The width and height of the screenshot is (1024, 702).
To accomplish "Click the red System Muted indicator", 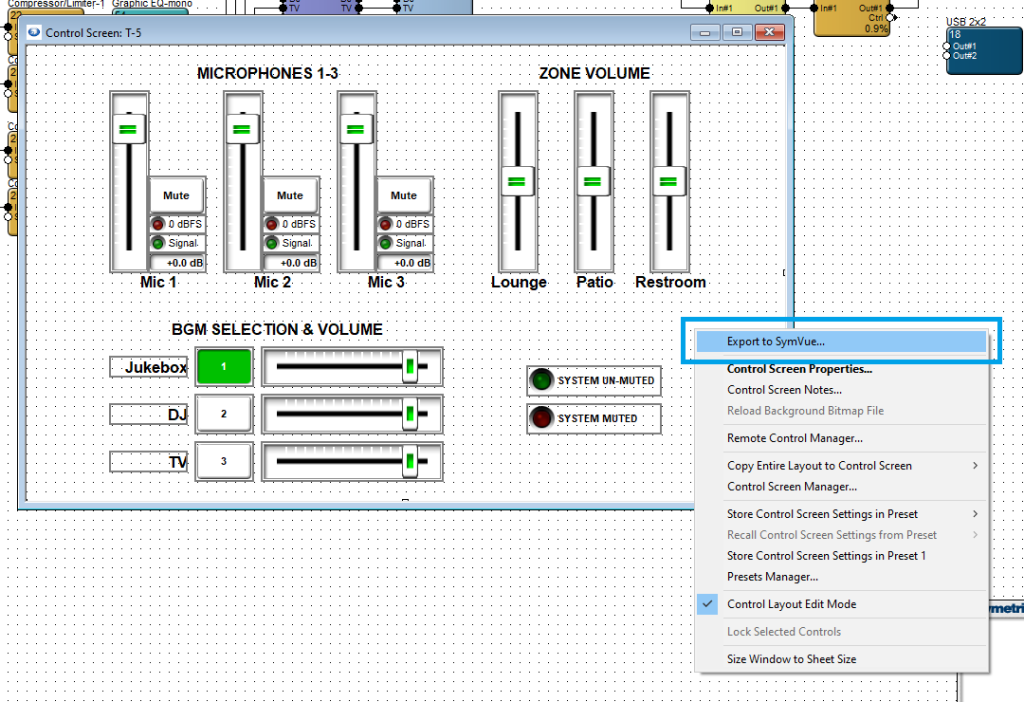I will pyautogui.click(x=542, y=418).
